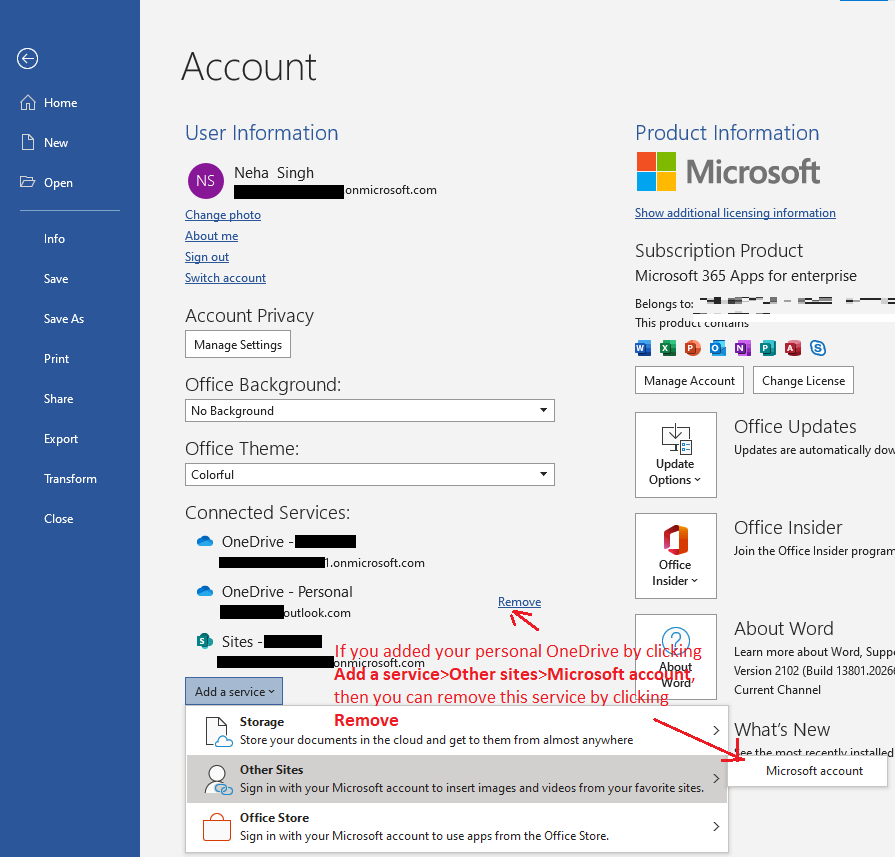895x857 pixels.
Task: Click the Manage Account button
Action: [690, 380]
